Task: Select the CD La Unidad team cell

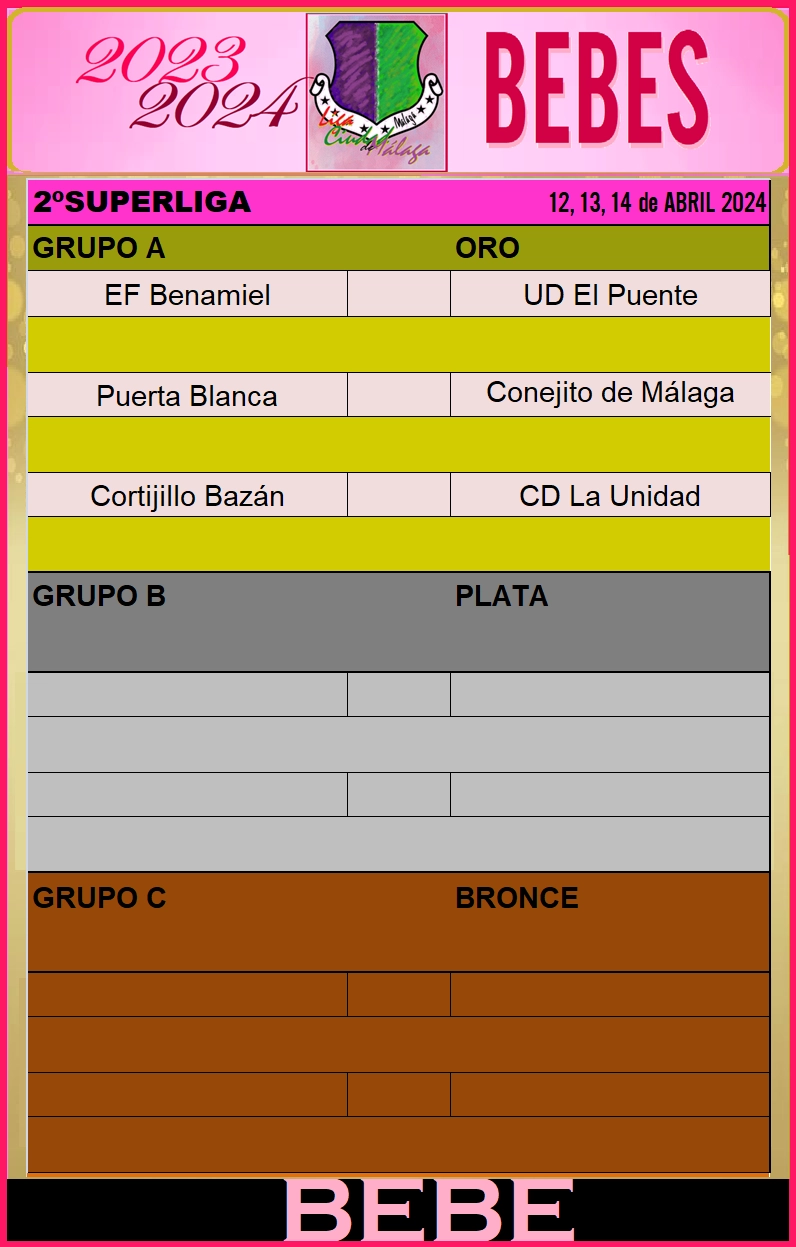Action: click(610, 495)
